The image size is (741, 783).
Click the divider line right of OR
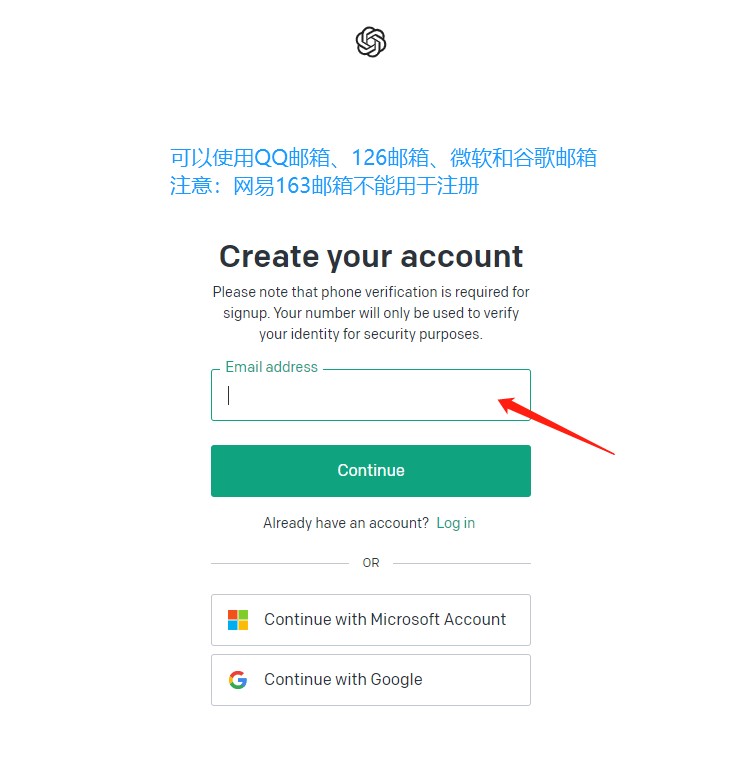462,563
